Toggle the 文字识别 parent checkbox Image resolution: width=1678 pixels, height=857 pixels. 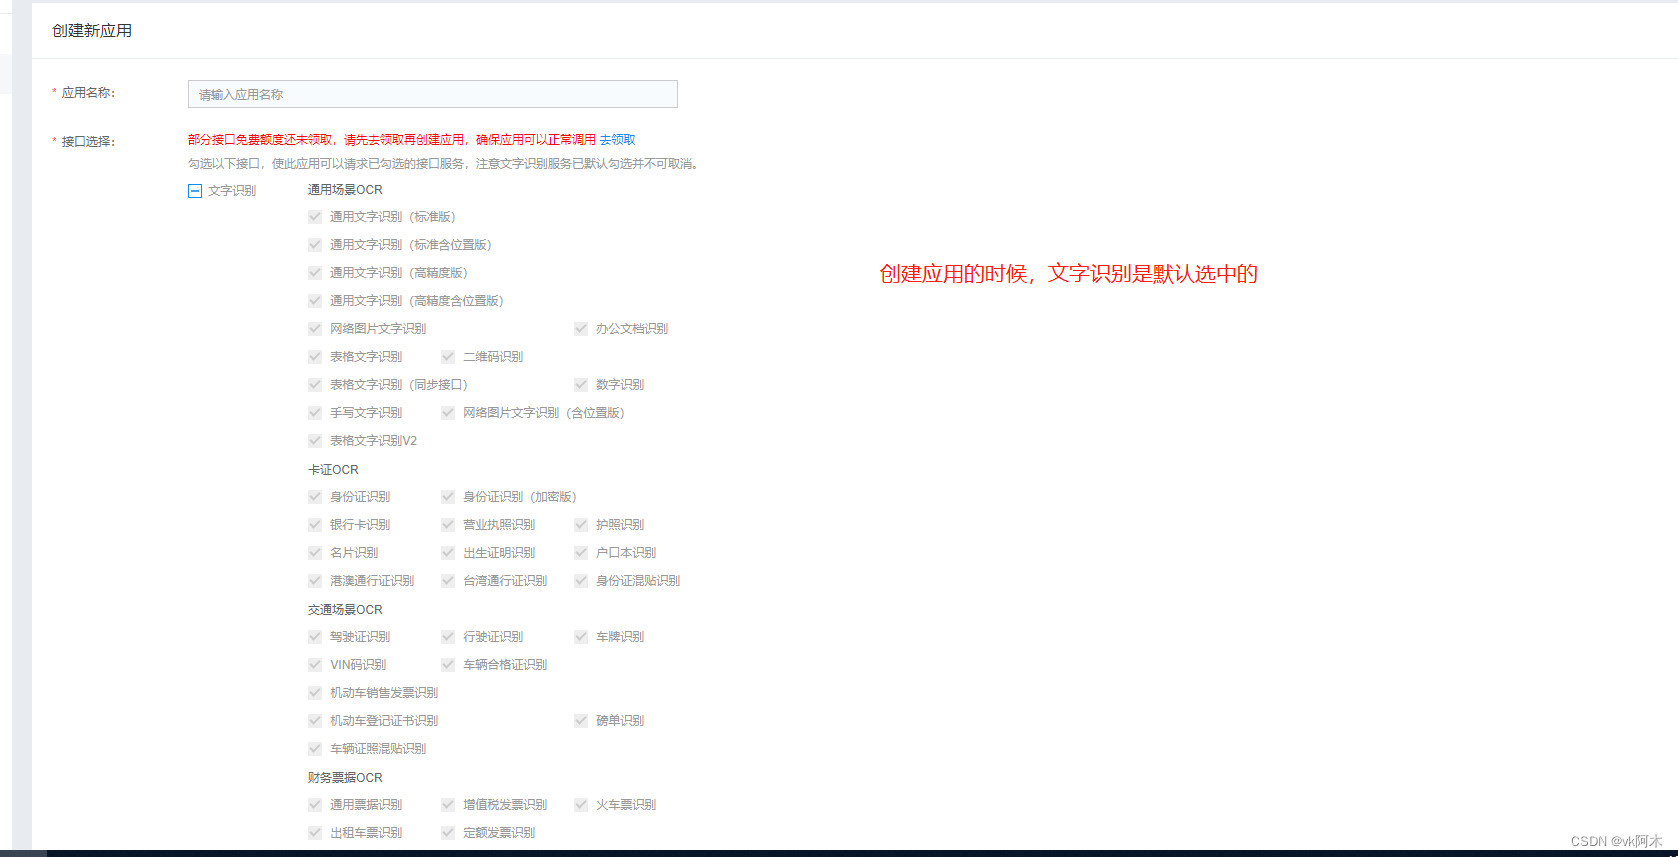coord(195,190)
